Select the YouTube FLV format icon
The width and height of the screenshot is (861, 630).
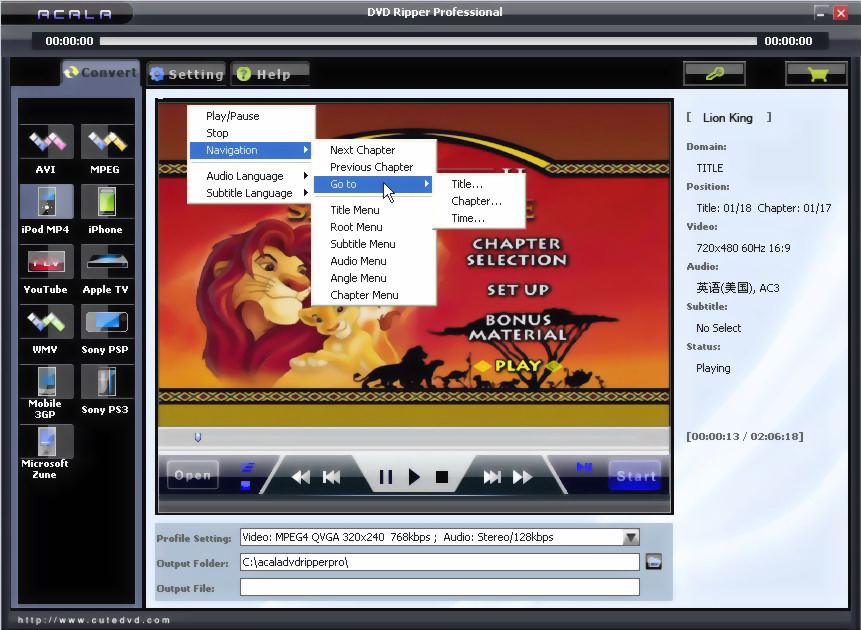[x=46, y=263]
